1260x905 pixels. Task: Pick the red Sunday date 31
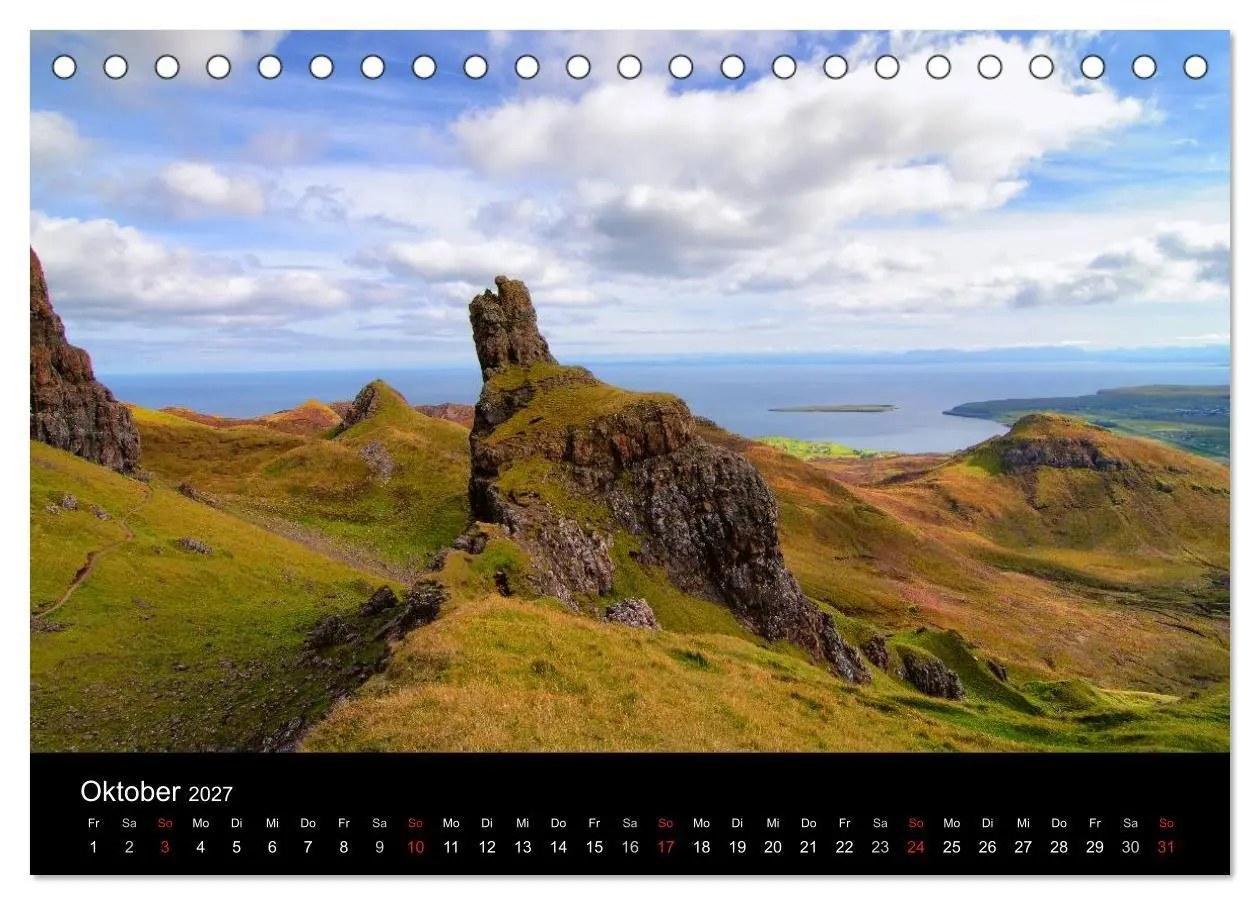pos(1166,847)
